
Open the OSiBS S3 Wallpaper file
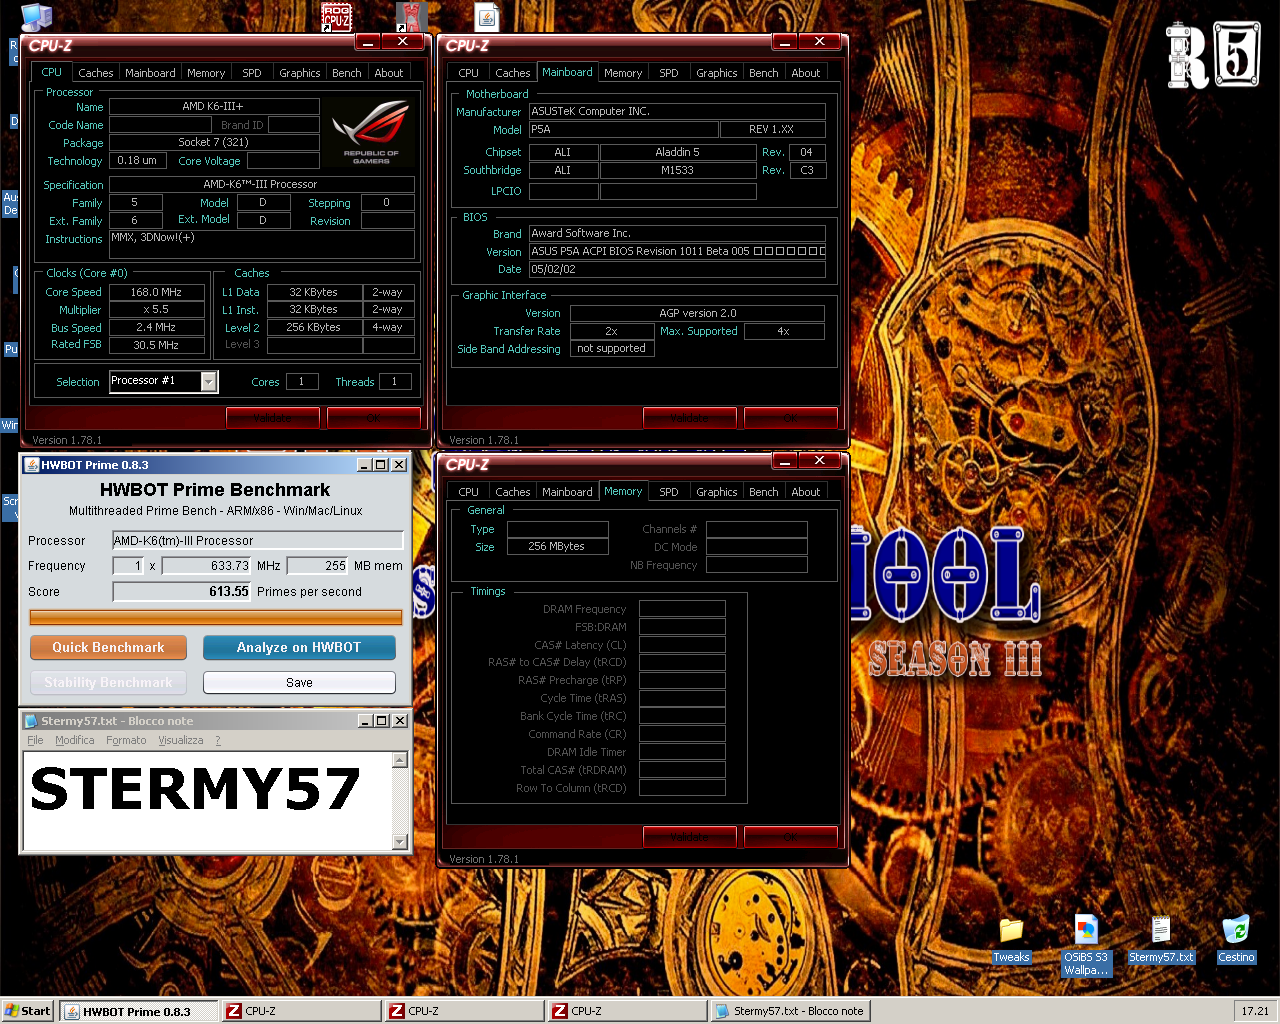pos(1086,945)
